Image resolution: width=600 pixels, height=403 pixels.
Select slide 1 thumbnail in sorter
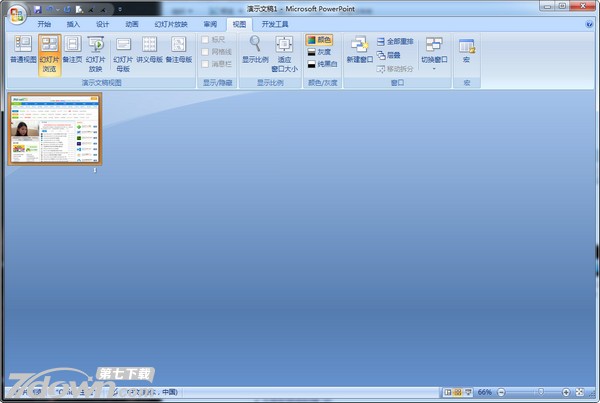[55, 129]
